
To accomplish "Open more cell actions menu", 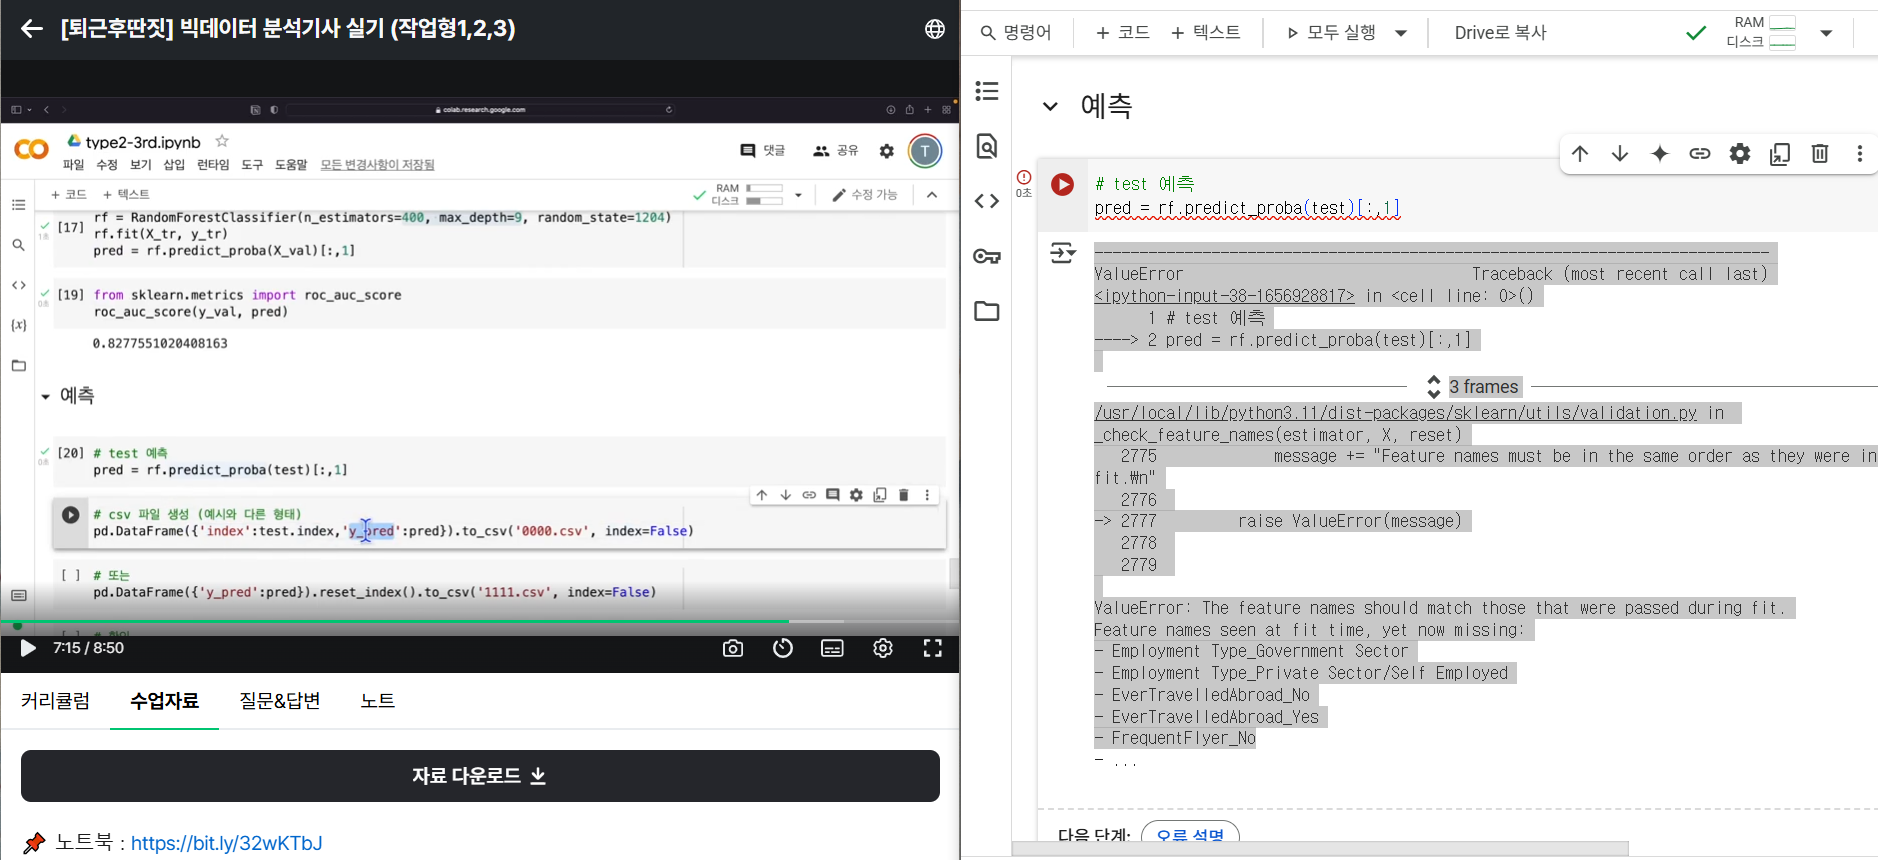I will (x=1860, y=154).
